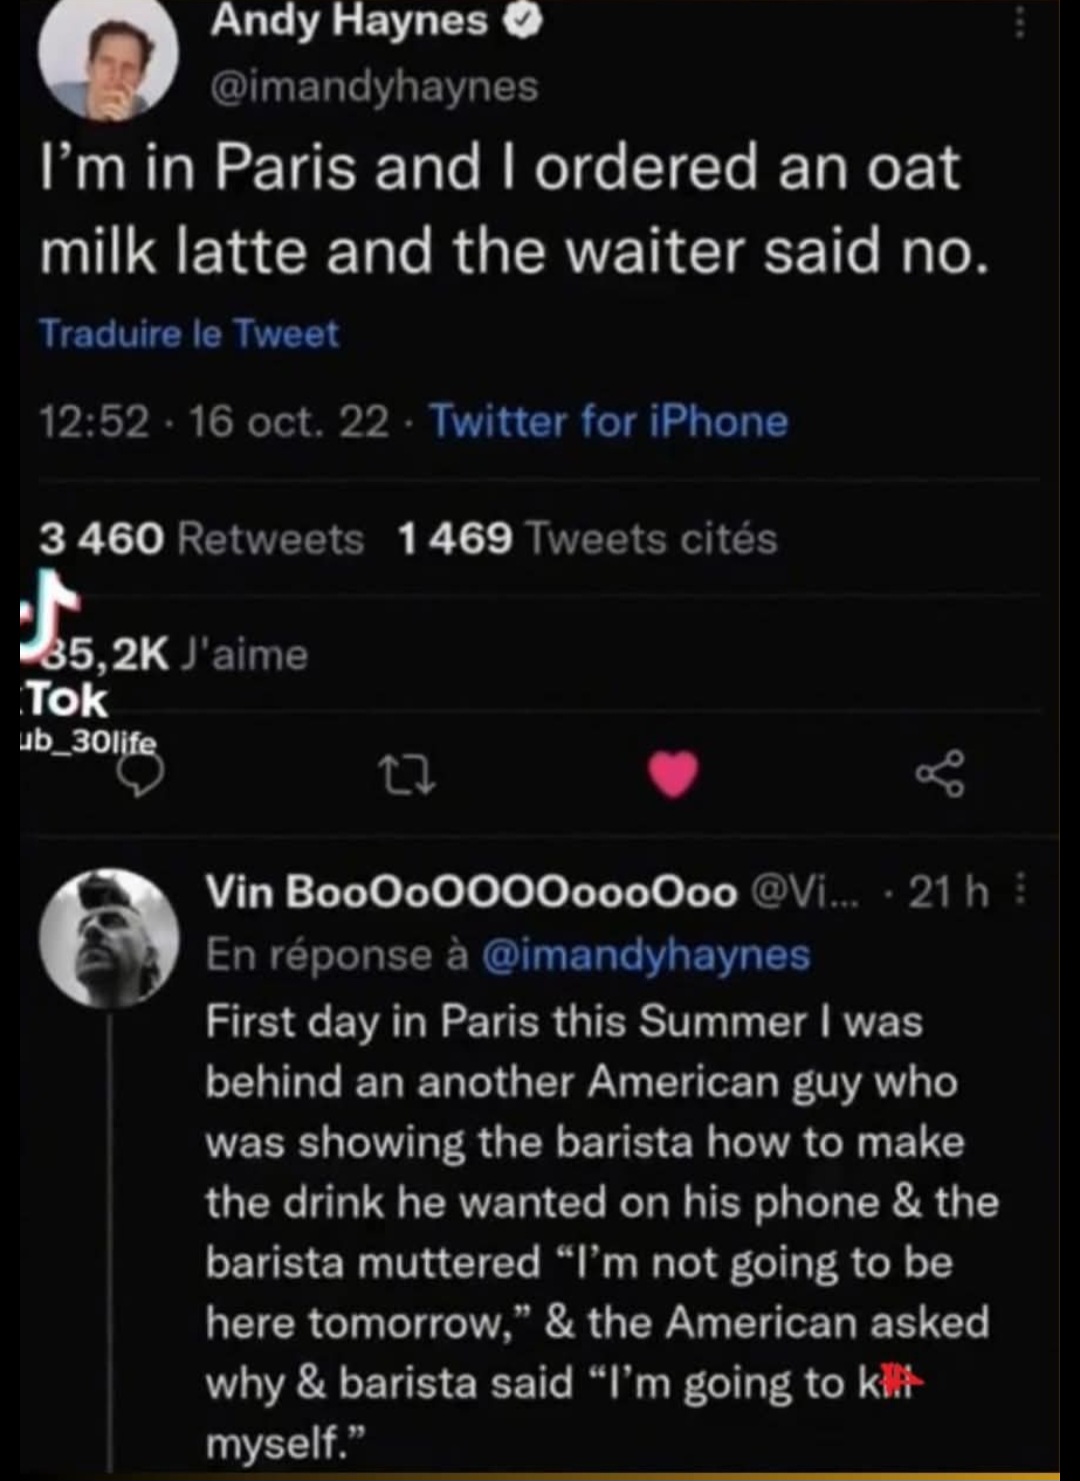Open the Andy Haynes display name

pos(348,22)
